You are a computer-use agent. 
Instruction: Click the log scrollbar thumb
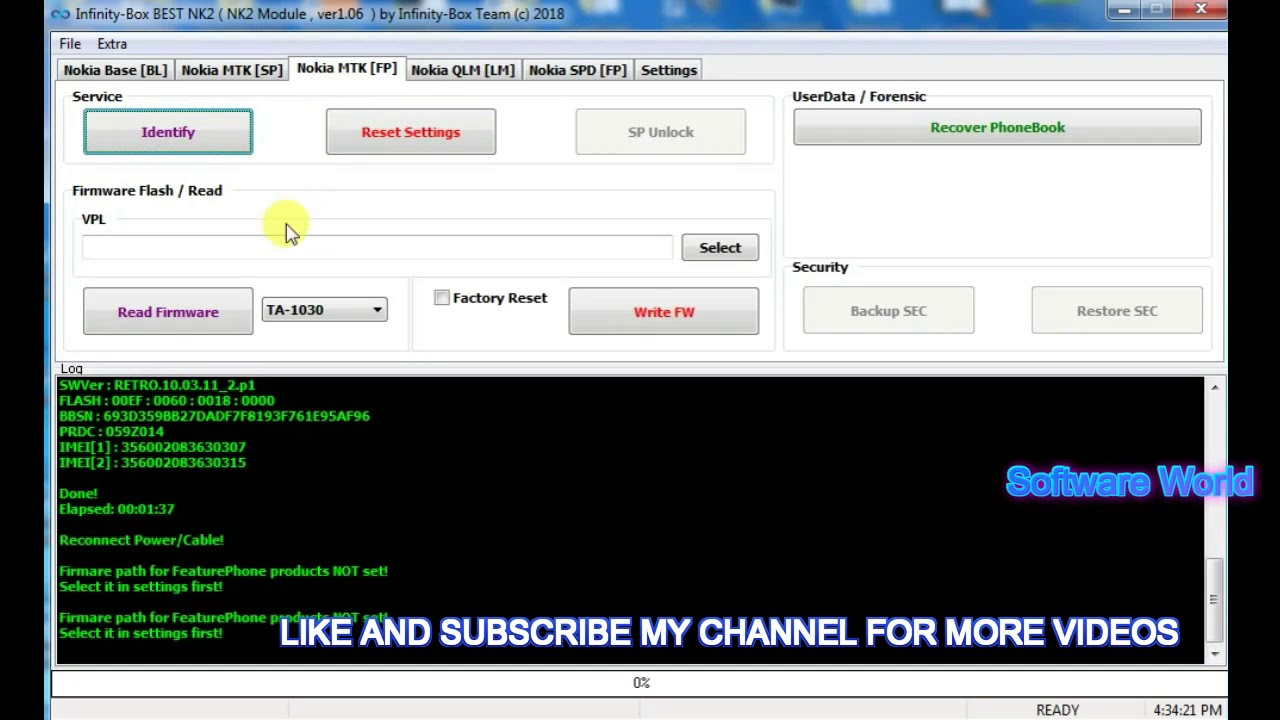pos(1215,600)
